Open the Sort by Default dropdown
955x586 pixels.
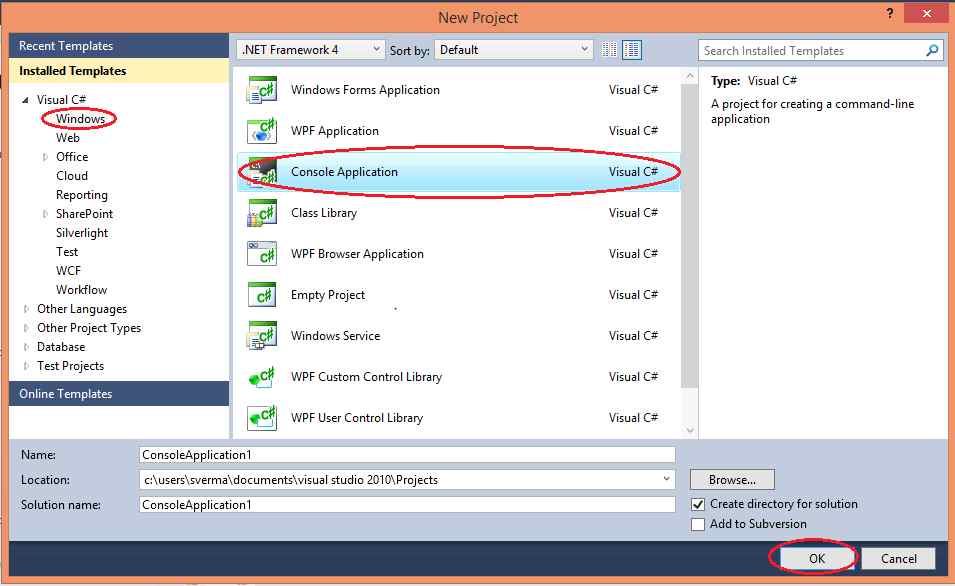tap(585, 48)
